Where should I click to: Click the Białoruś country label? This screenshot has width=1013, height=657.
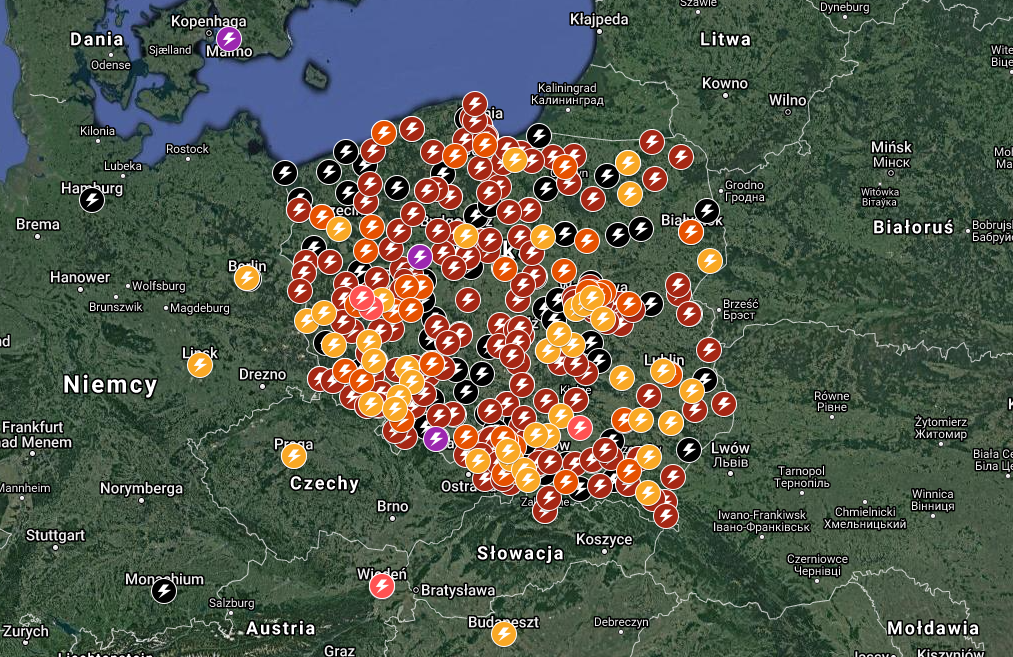(913, 227)
